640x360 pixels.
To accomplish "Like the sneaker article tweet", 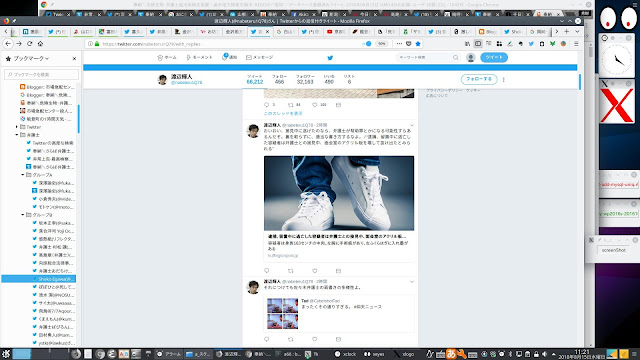I will pos(315,271).
